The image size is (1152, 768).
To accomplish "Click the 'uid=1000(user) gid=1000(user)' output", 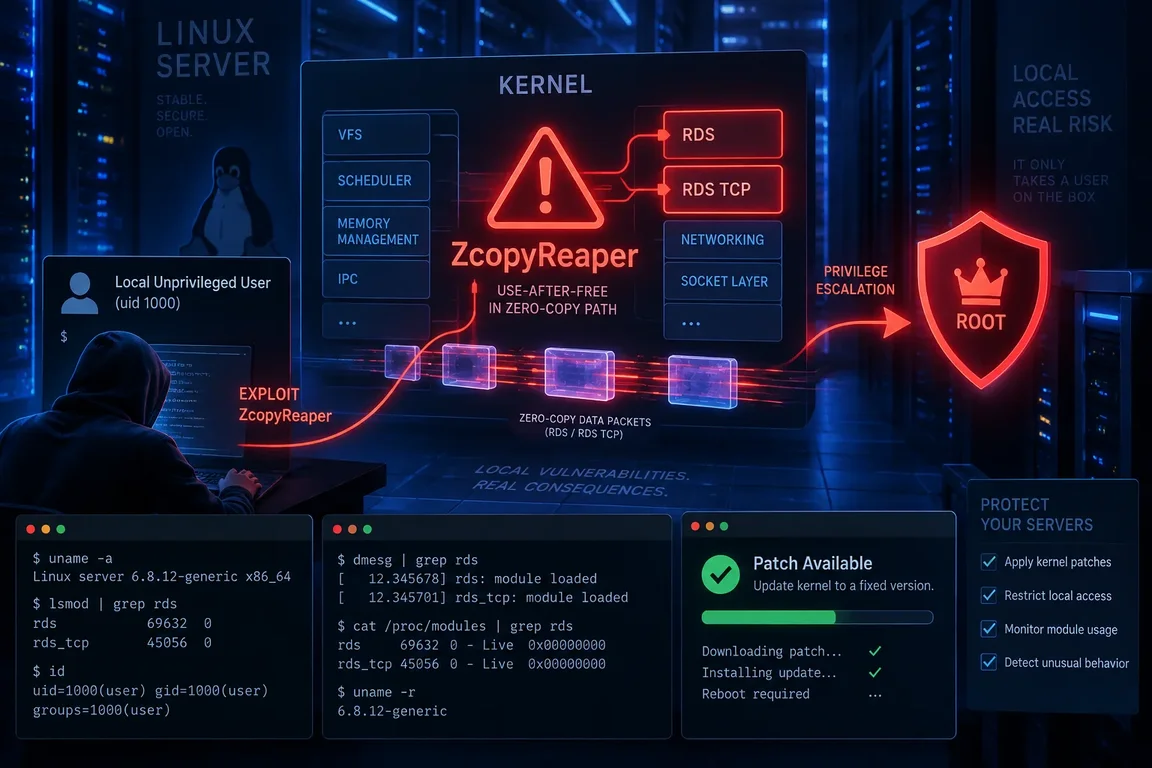I will tap(151, 691).
